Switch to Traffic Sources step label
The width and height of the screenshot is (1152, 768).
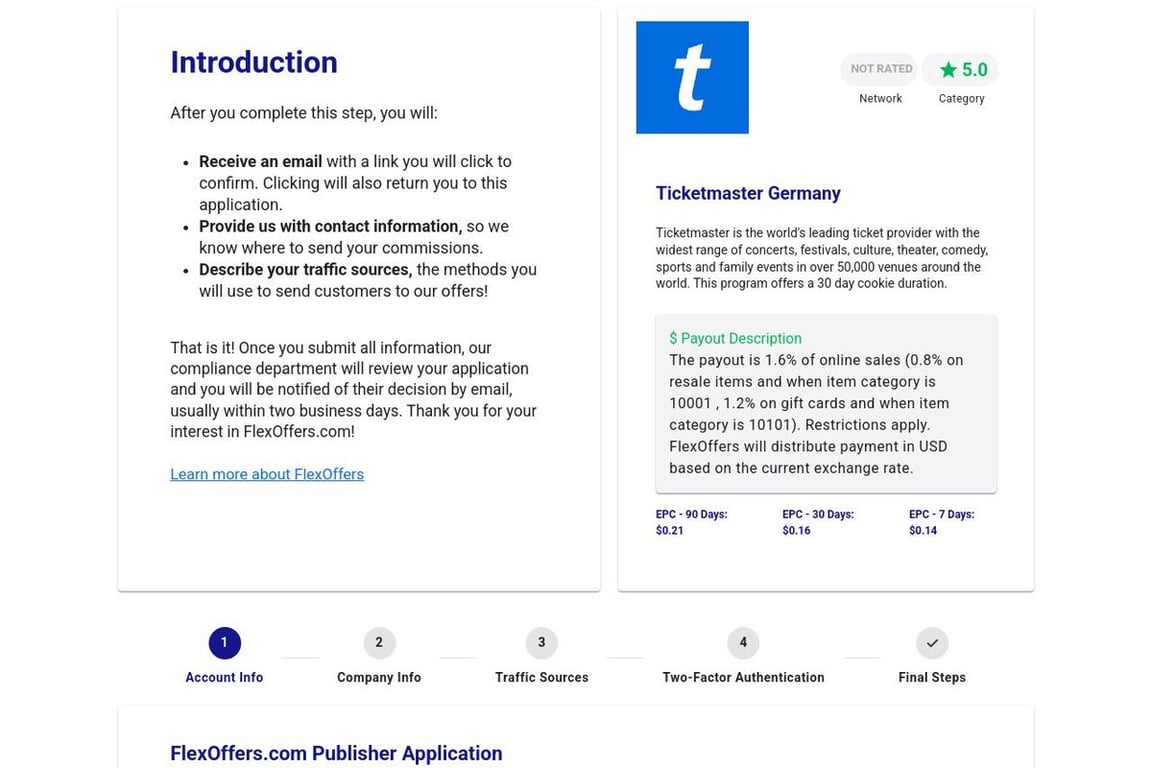(x=541, y=677)
